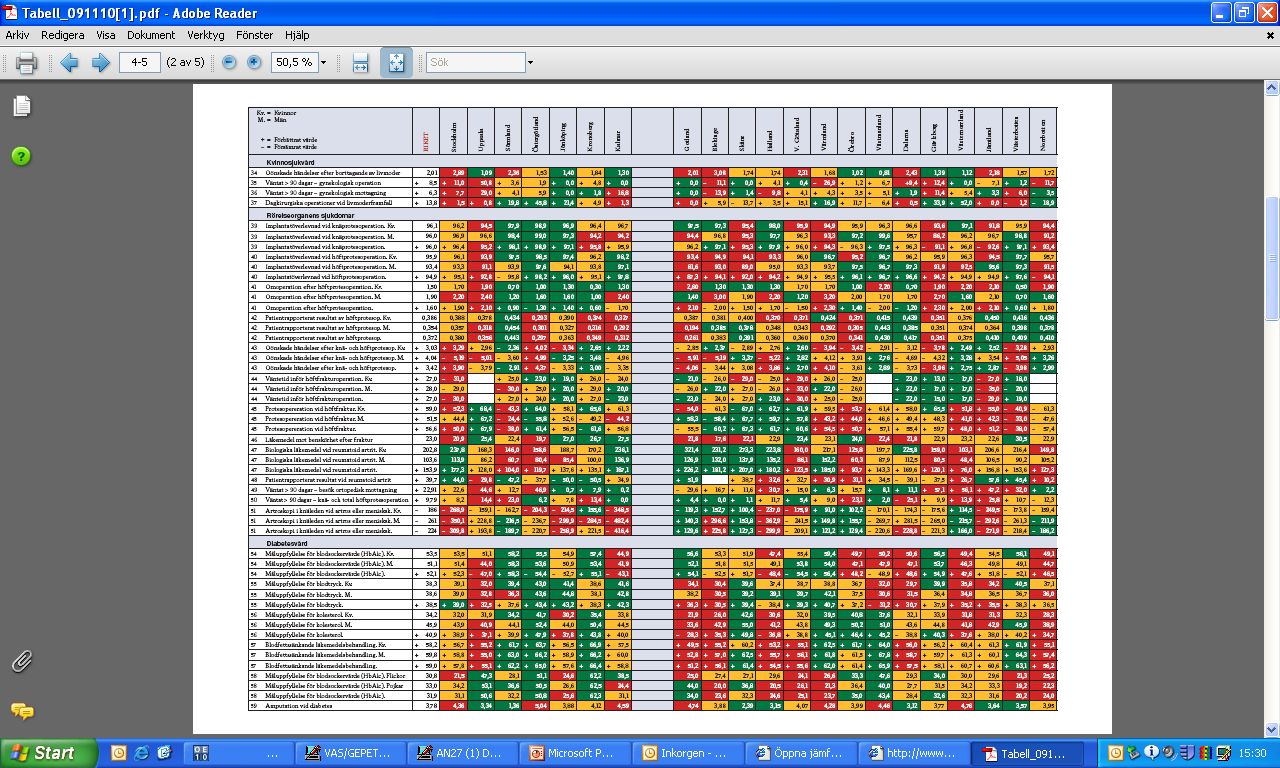Toggle fit one full page view
The width and height of the screenshot is (1280, 768).
tap(396, 63)
